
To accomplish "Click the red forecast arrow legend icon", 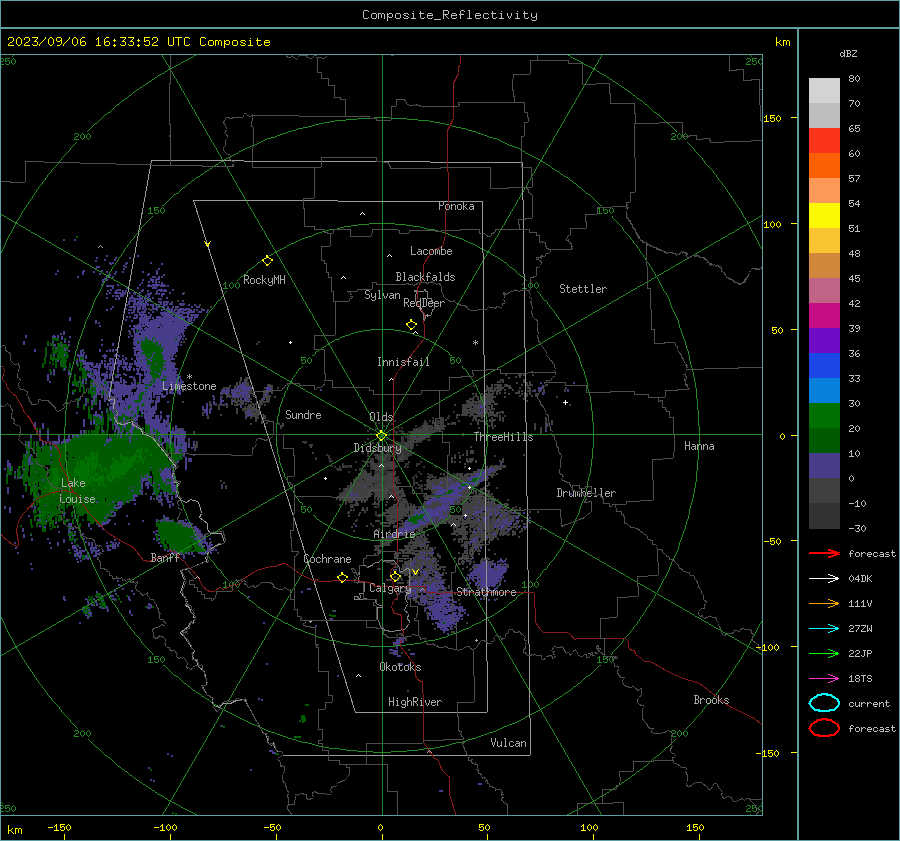I will click(824, 553).
